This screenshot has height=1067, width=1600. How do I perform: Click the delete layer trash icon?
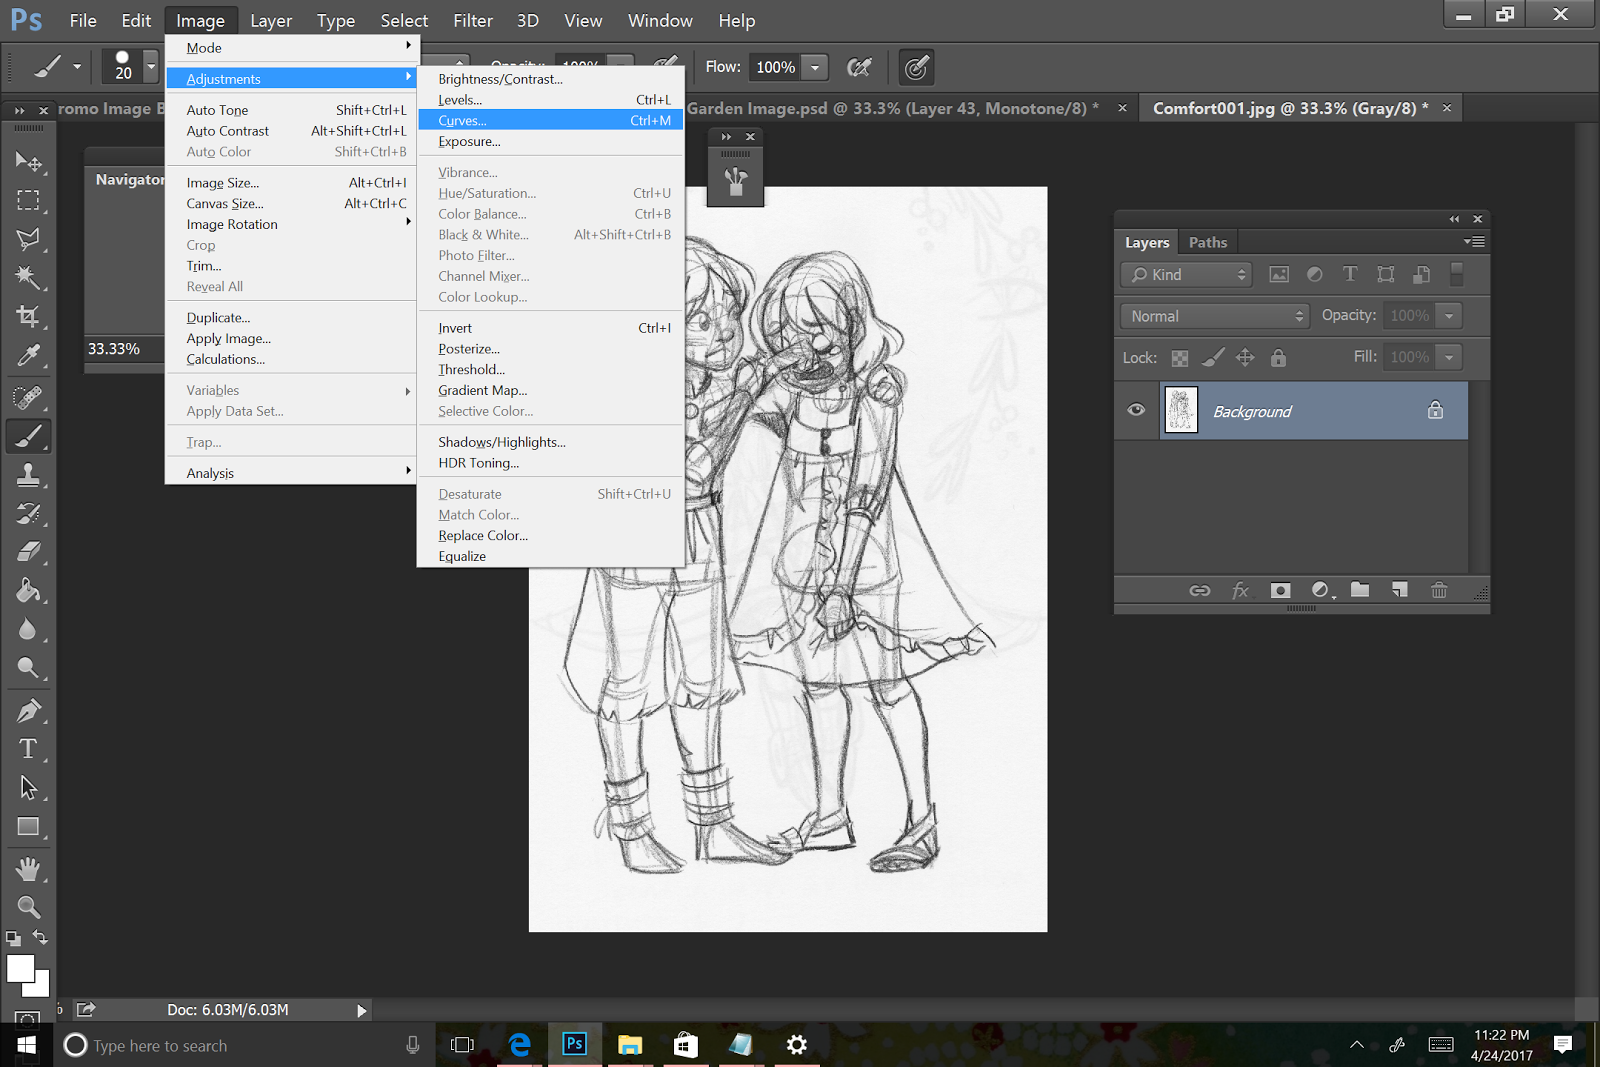(x=1439, y=590)
